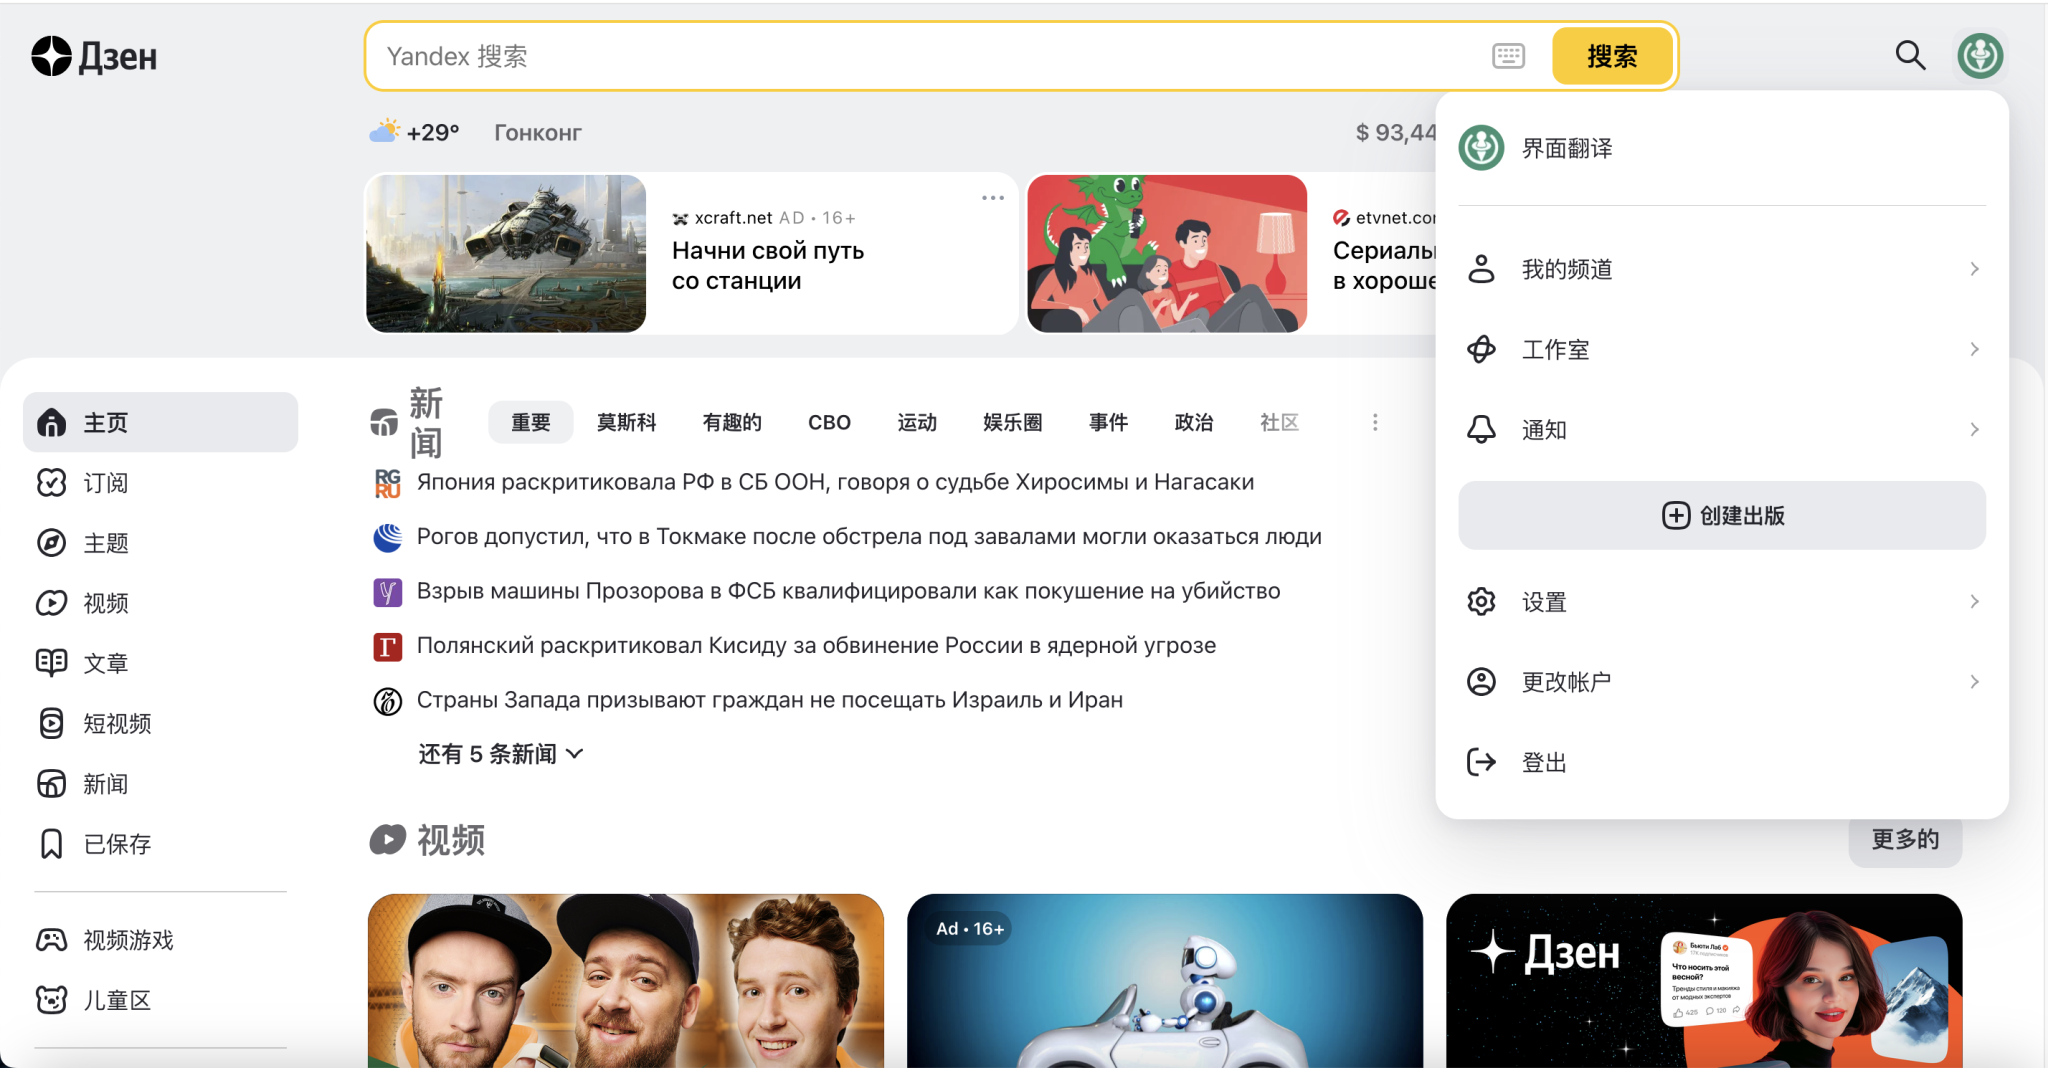Screen dimensions: 2048x1068
Task: Click the Дзен logo
Action: click(x=94, y=55)
